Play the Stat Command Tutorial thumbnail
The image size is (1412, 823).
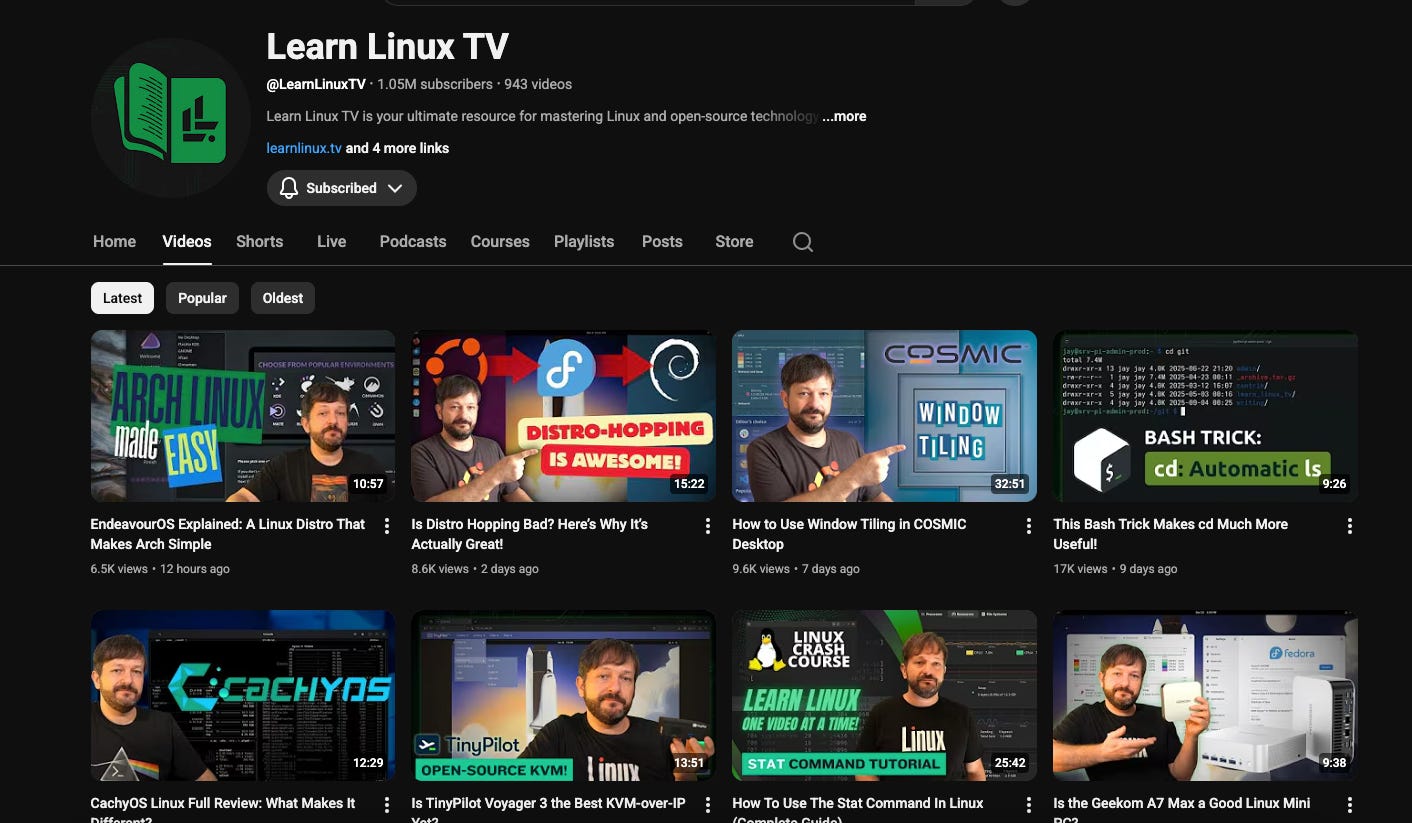coord(885,696)
